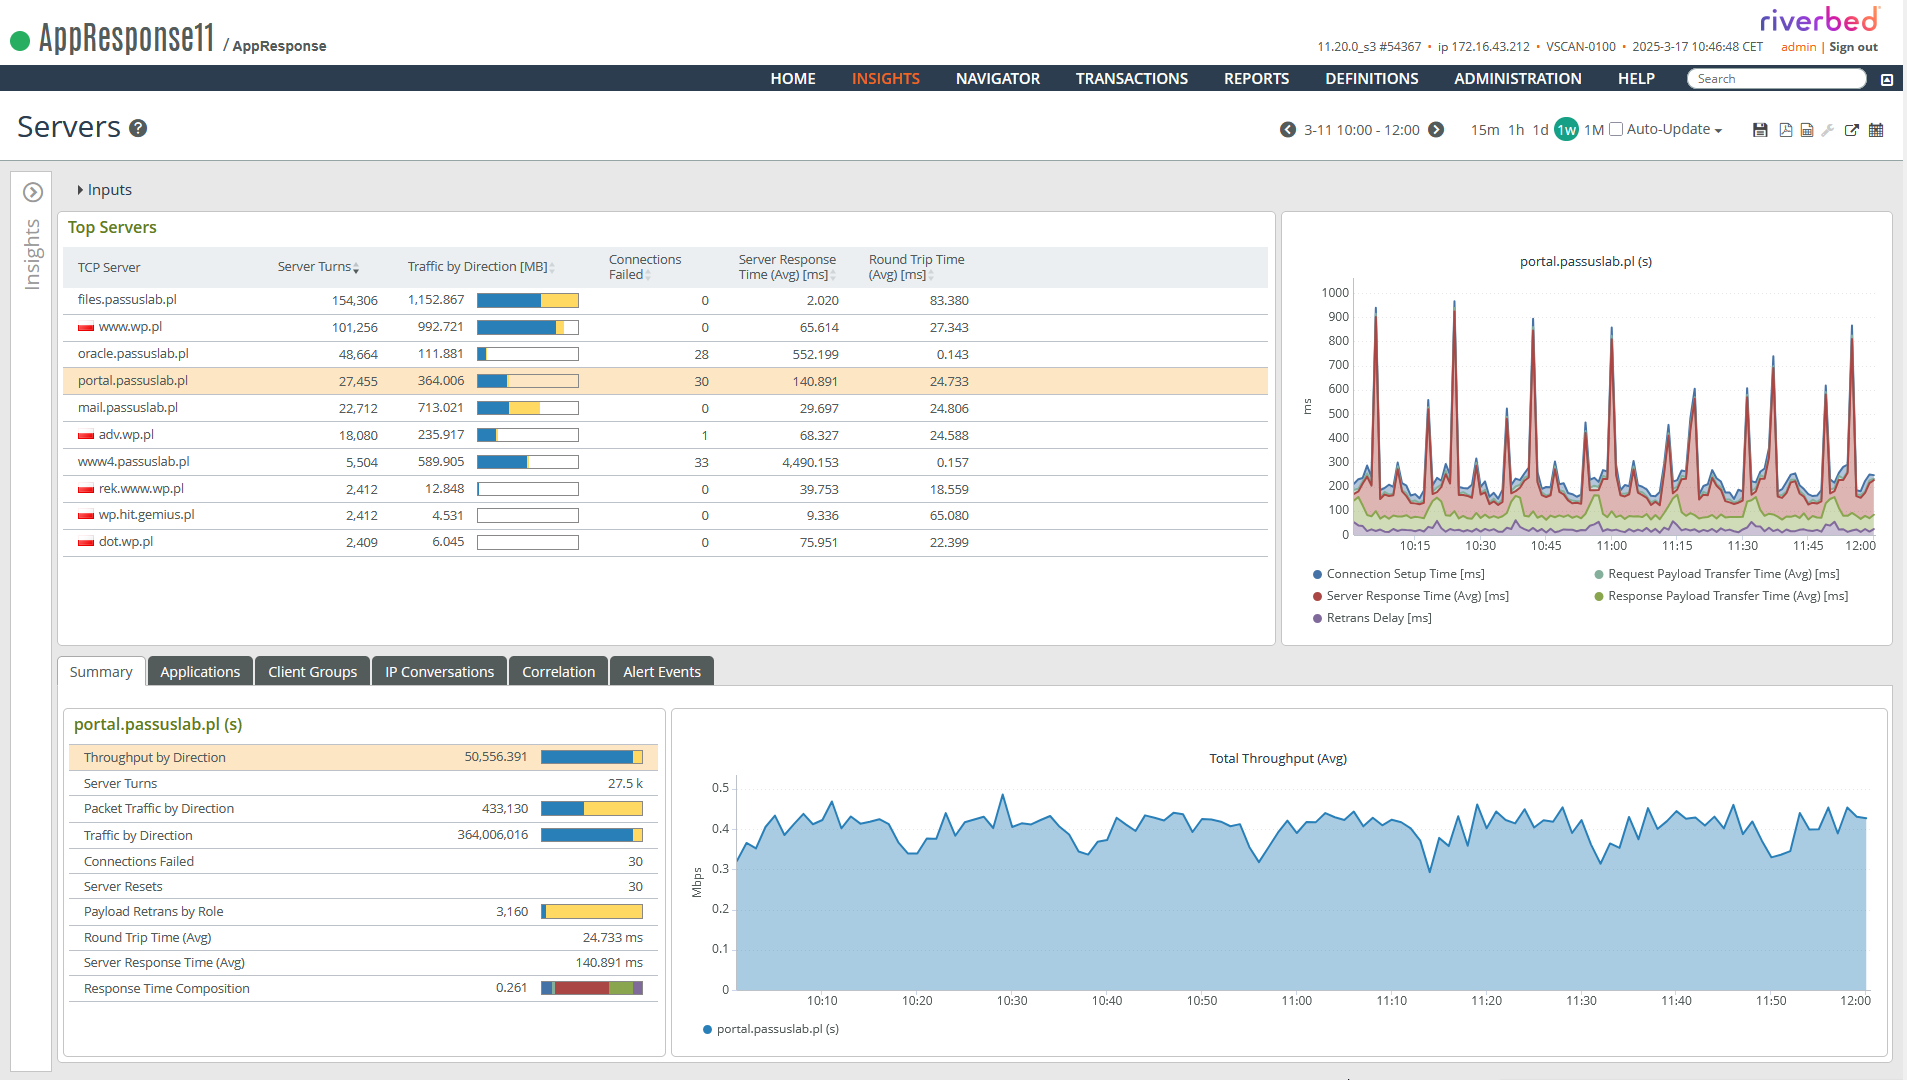The height and width of the screenshot is (1080, 1907).
Task: Click the flag icon beside www.wp.pl
Action: coord(86,327)
